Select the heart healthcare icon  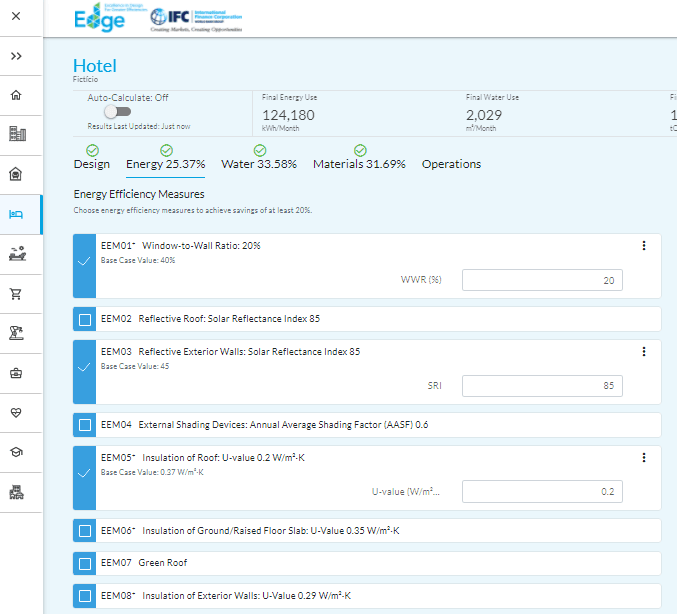coord(16,412)
